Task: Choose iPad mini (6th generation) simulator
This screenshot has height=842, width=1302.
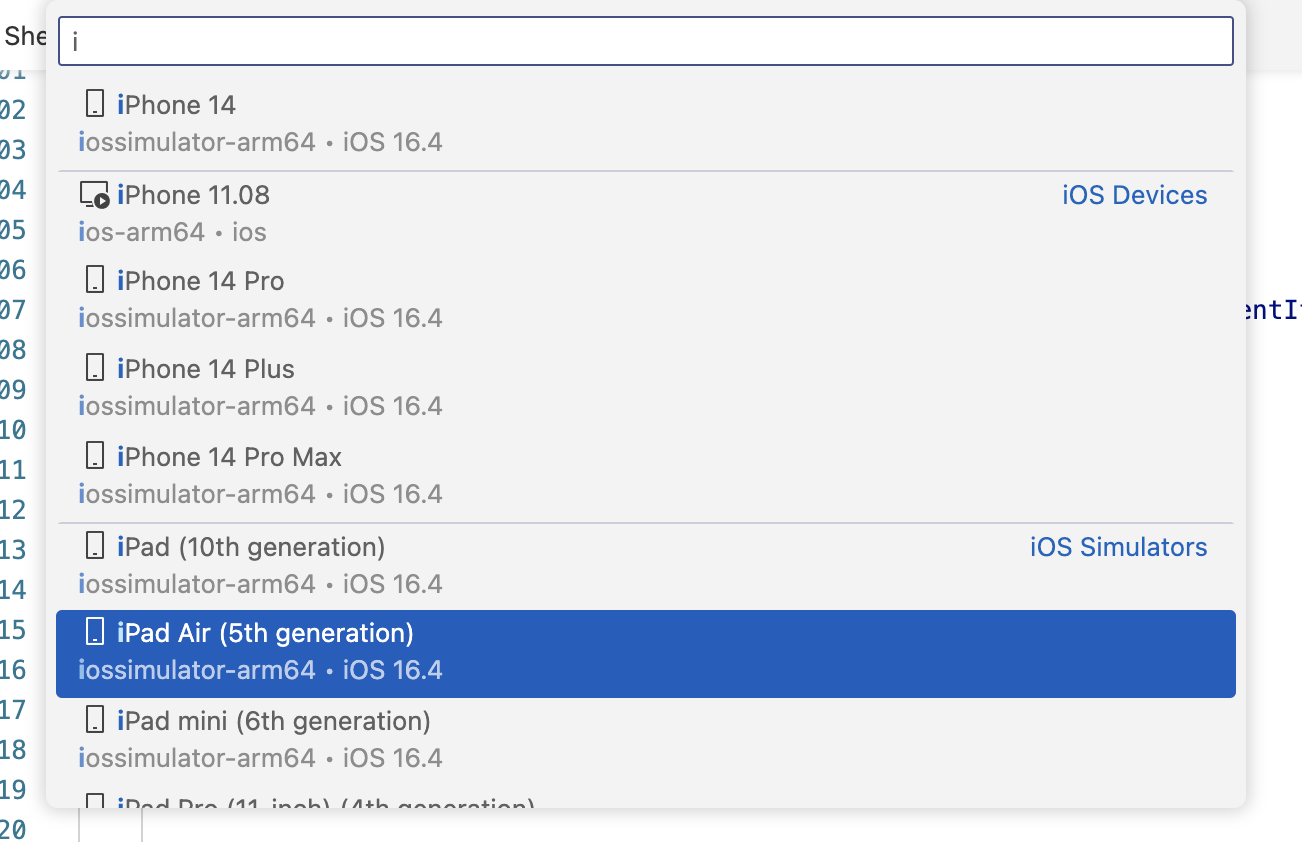Action: click(400, 737)
